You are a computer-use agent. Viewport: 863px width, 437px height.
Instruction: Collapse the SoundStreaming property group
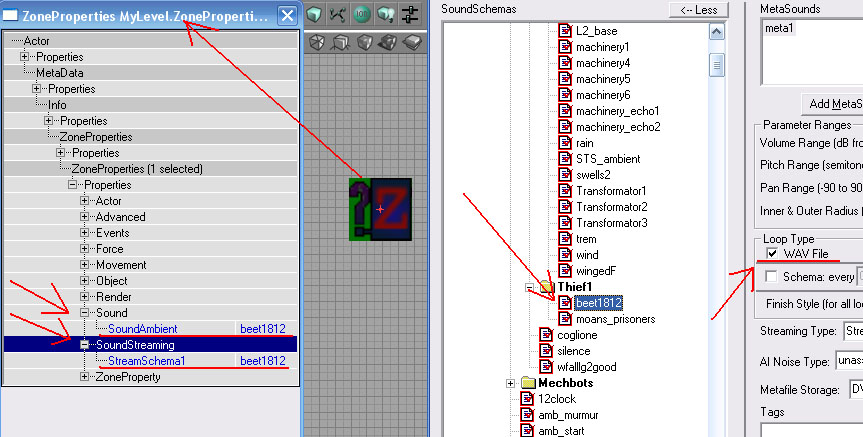[85, 345]
